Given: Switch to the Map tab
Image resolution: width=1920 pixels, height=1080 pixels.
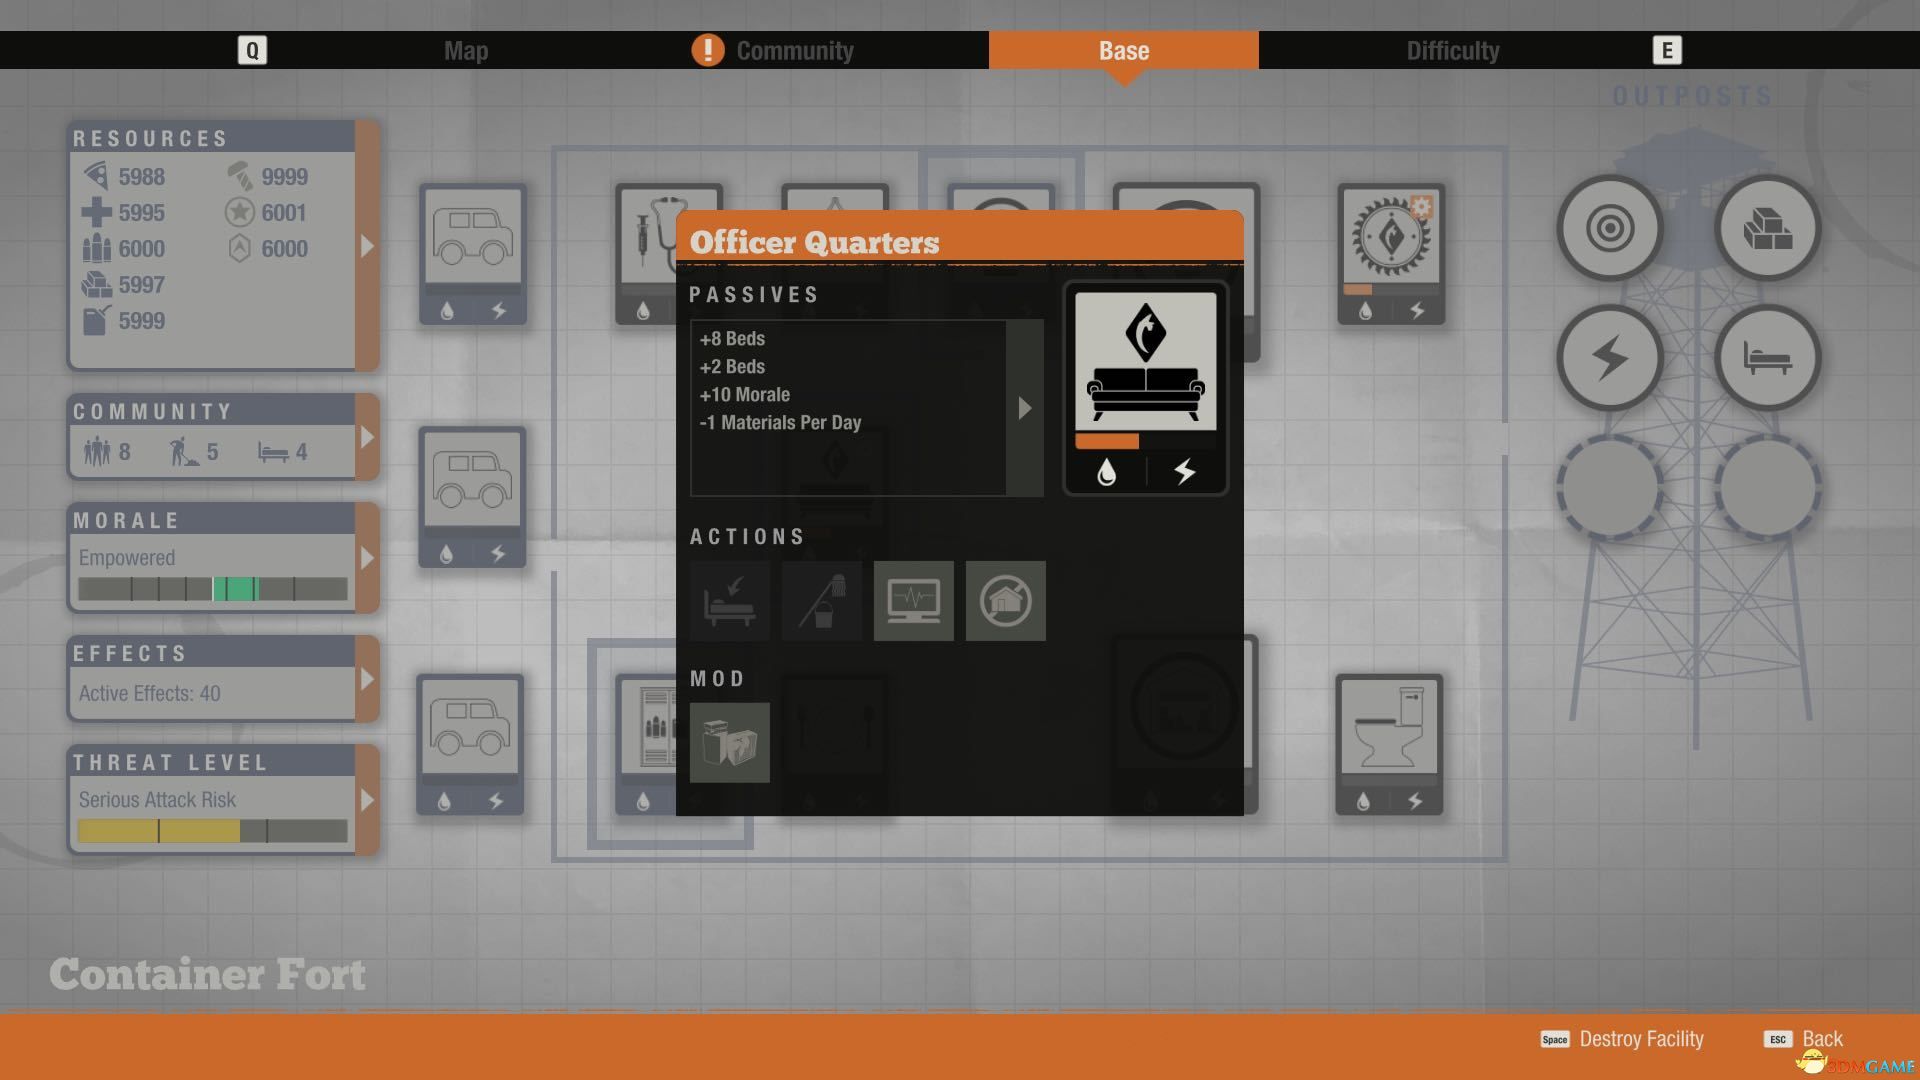Looking at the screenshot, I should 465,49.
